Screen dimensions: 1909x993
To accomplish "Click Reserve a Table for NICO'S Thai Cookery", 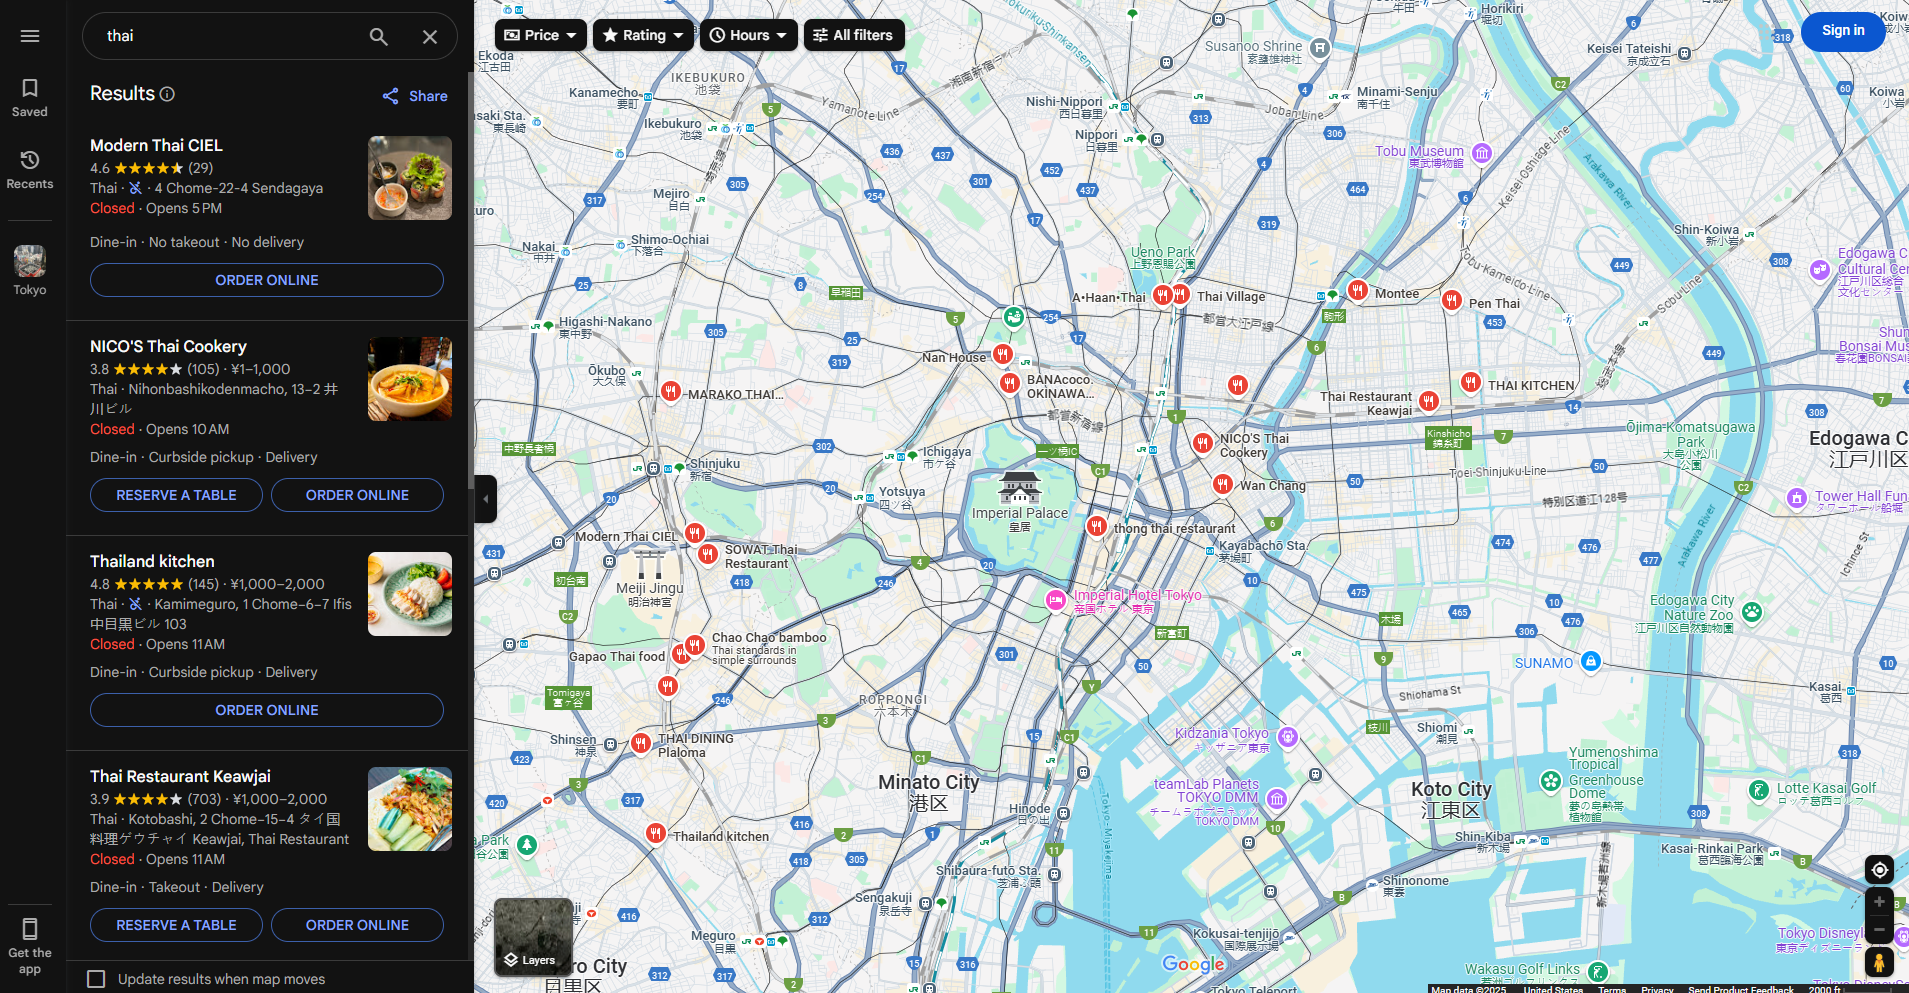I will pyautogui.click(x=176, y=495).
